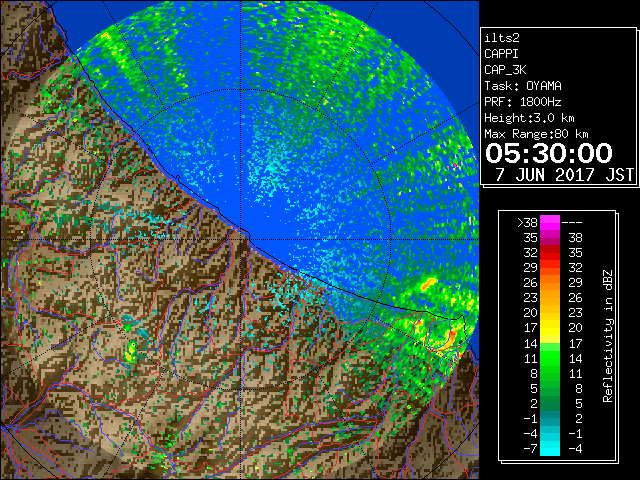Pick the cyan -7 to -4 legend swatch
This screenshot has width=640, height=480.
550,449
